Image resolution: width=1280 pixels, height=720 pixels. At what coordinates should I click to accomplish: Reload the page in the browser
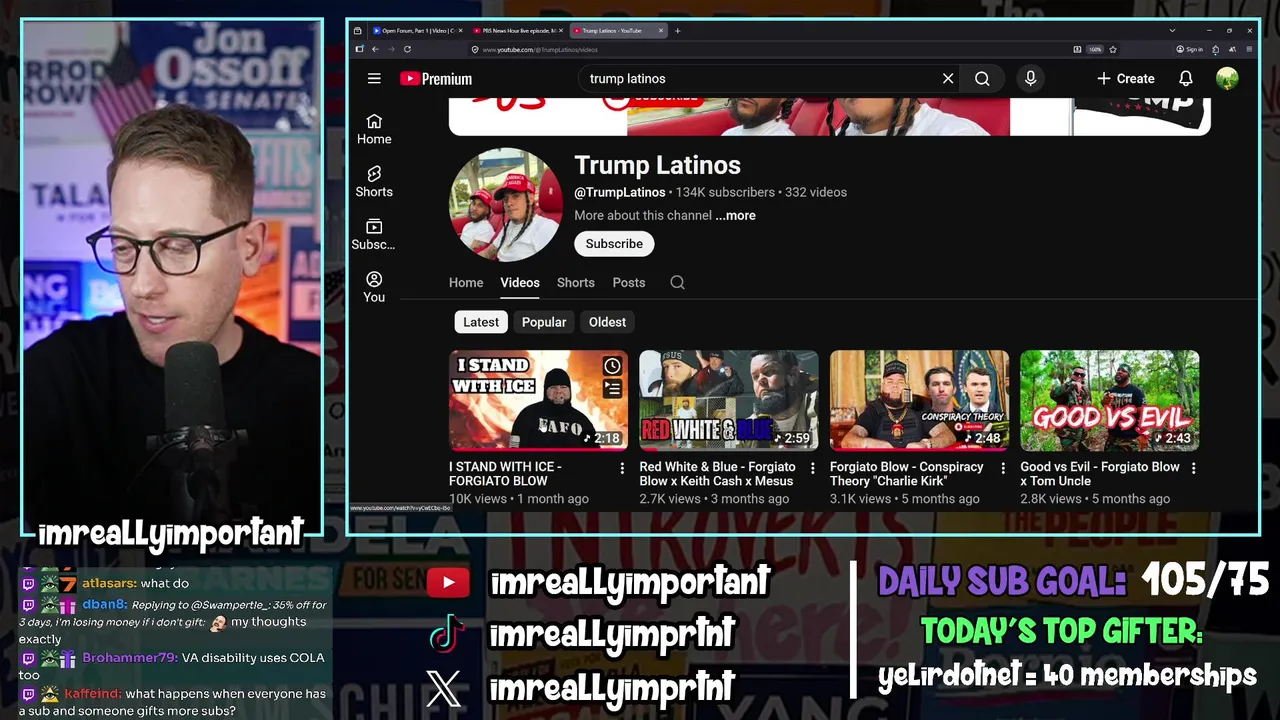(x=407, y=49)
